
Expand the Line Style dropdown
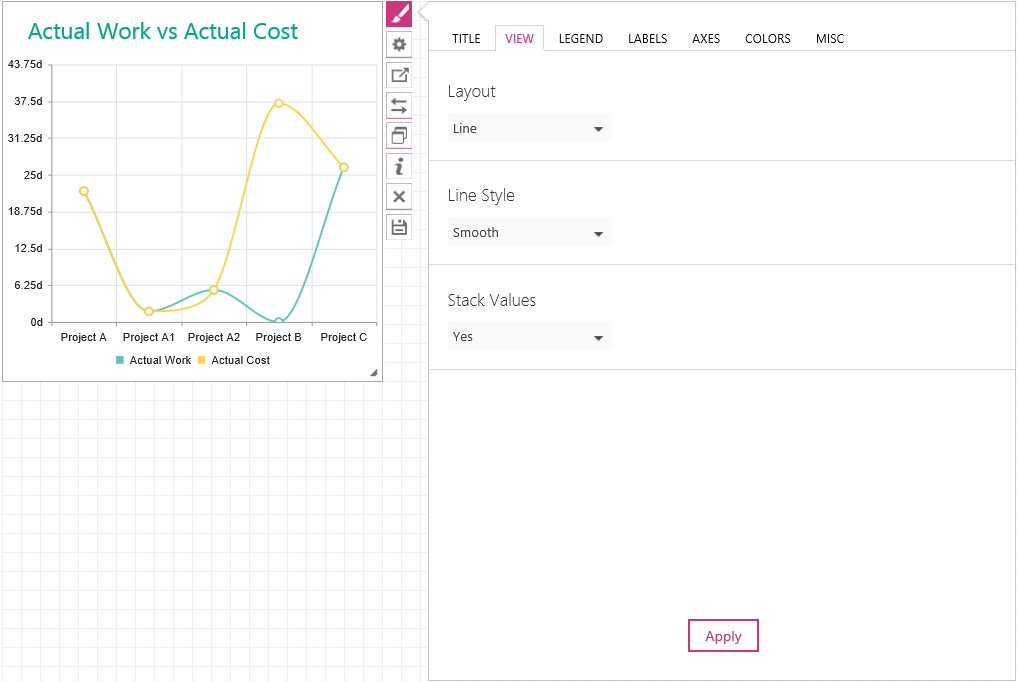pos(529,232)
